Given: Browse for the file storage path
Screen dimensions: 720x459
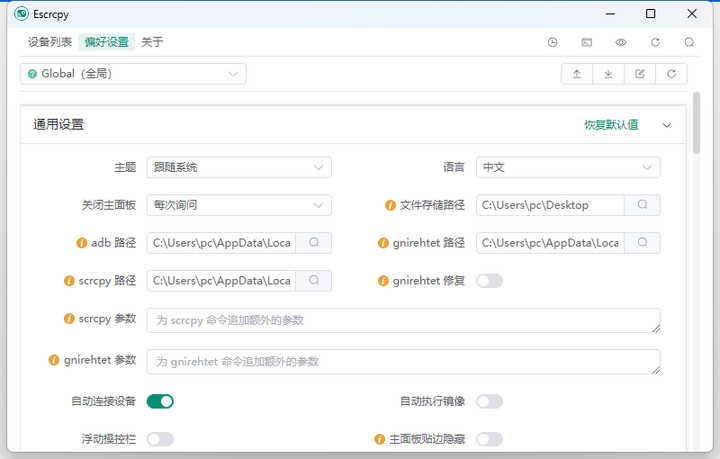Looking at the screenshot, I should [x=642, y=205].
